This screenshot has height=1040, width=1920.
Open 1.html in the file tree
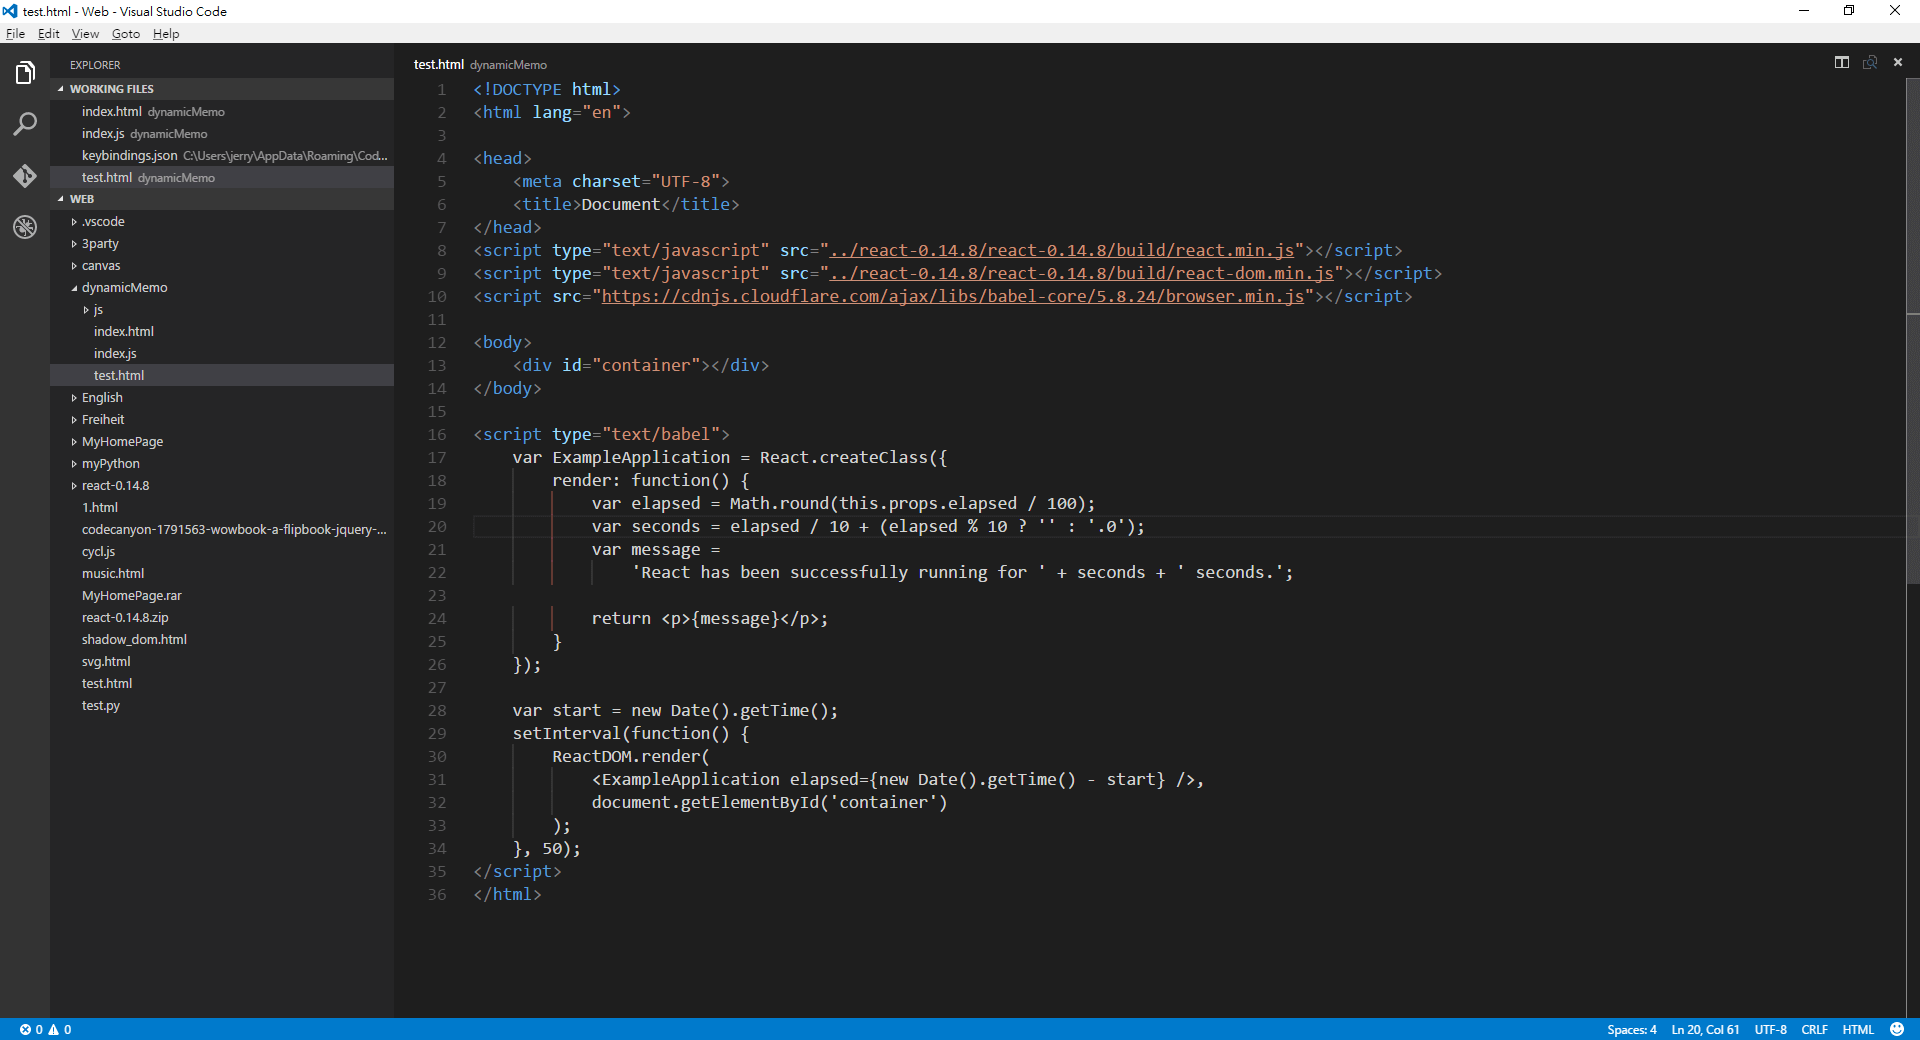click(222, 507)
